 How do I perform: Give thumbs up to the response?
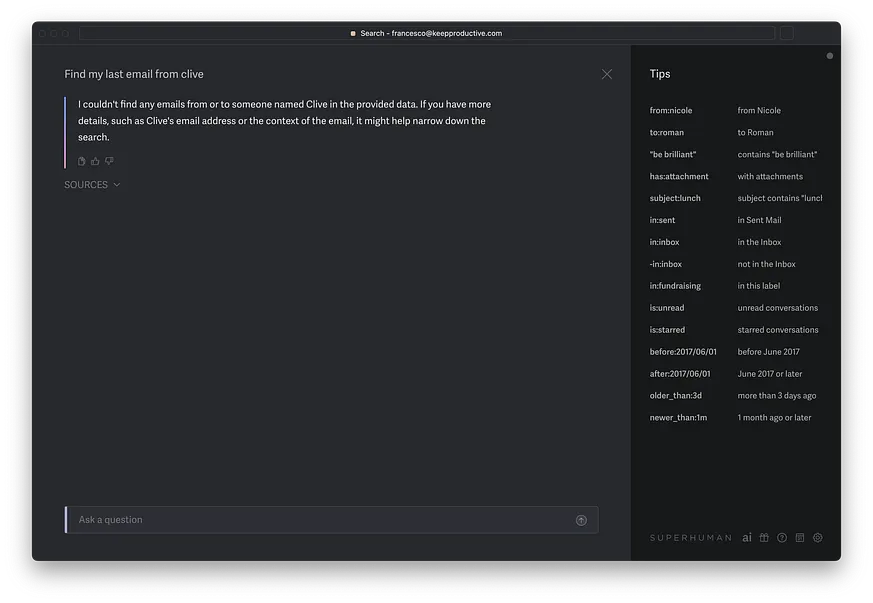[95, 161]
